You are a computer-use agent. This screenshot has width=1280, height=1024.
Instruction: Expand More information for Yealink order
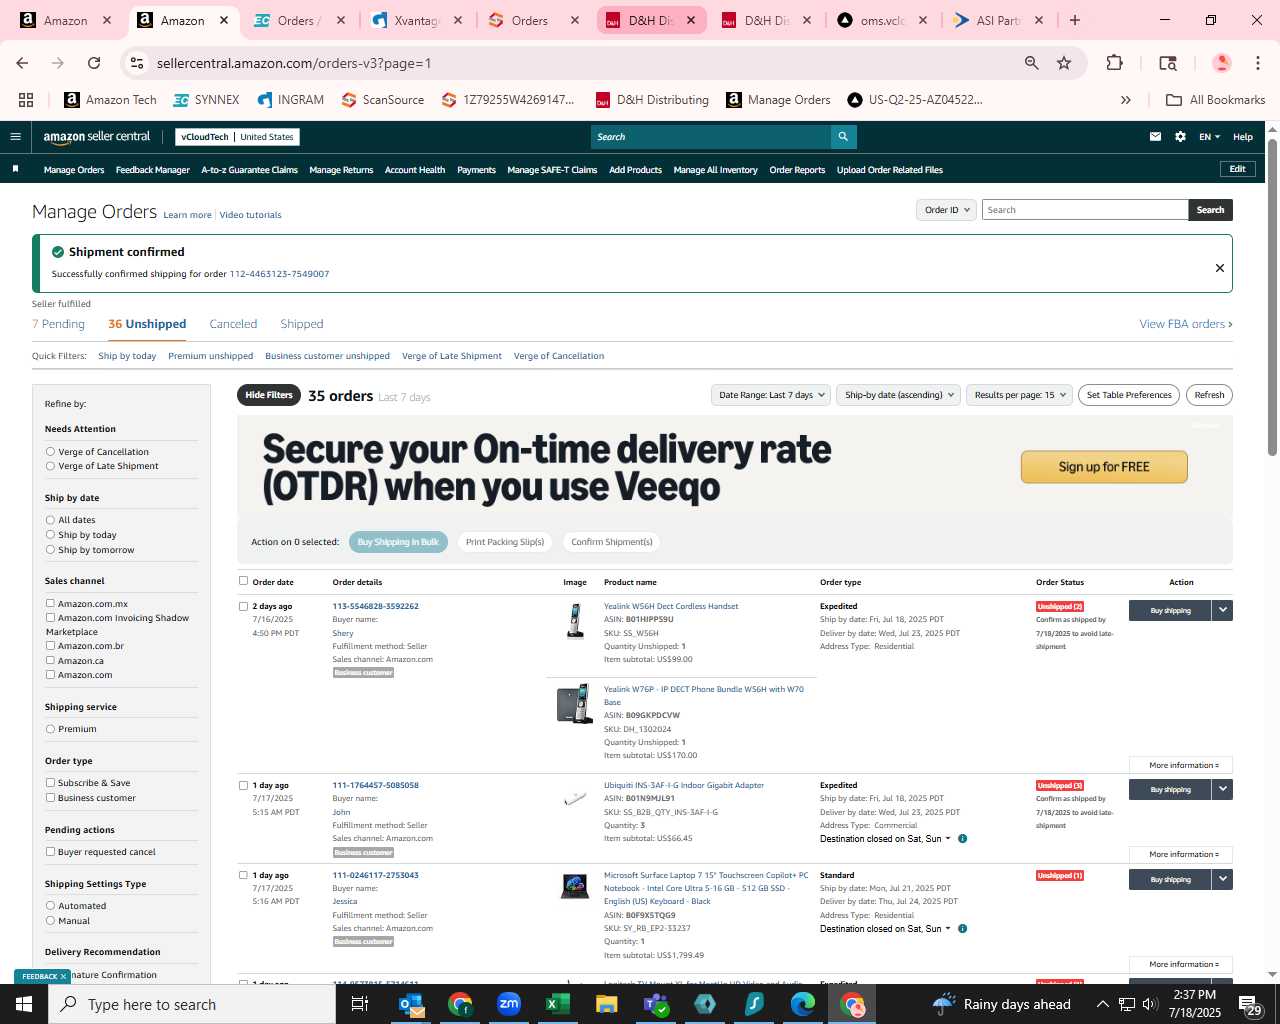click(x=1181, y=765)
